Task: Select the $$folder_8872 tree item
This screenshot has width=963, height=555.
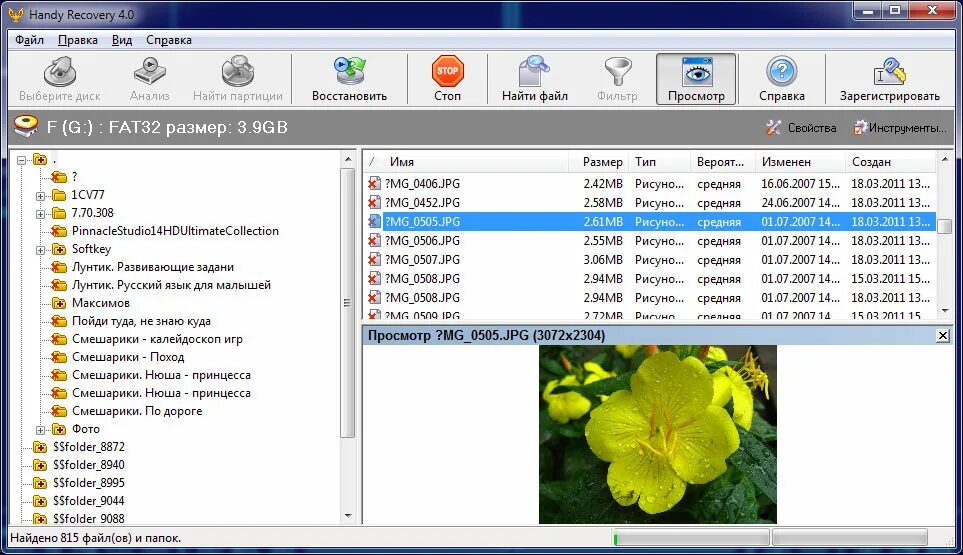Action: (88, 447)
